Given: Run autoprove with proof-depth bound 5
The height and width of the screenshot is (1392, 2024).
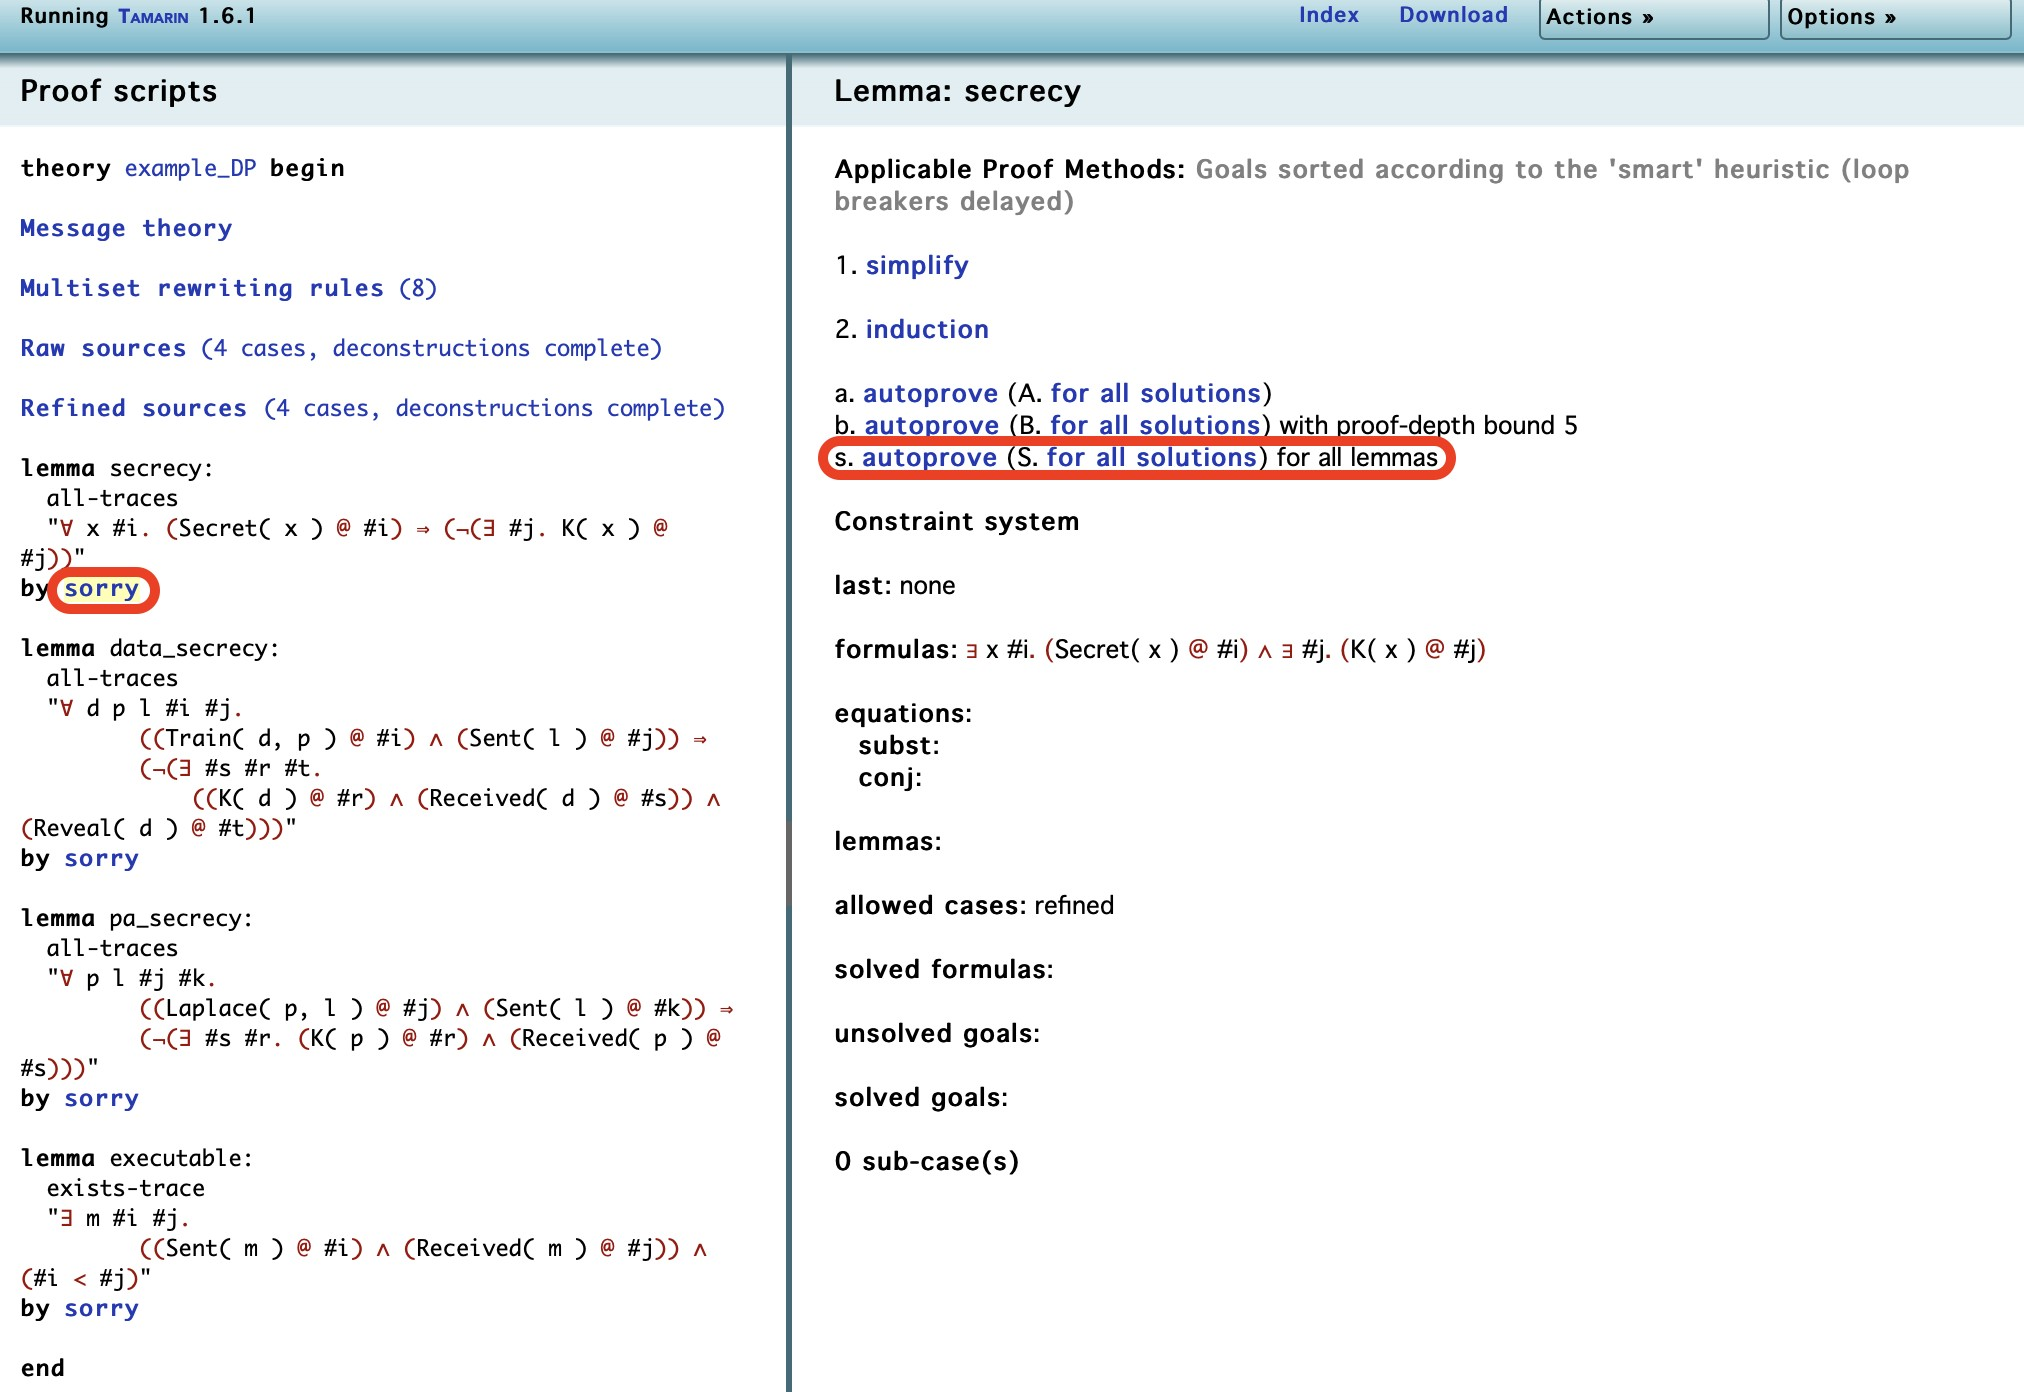Looking at the screenshot, I should pyautogui.click(x=931, y=425).
